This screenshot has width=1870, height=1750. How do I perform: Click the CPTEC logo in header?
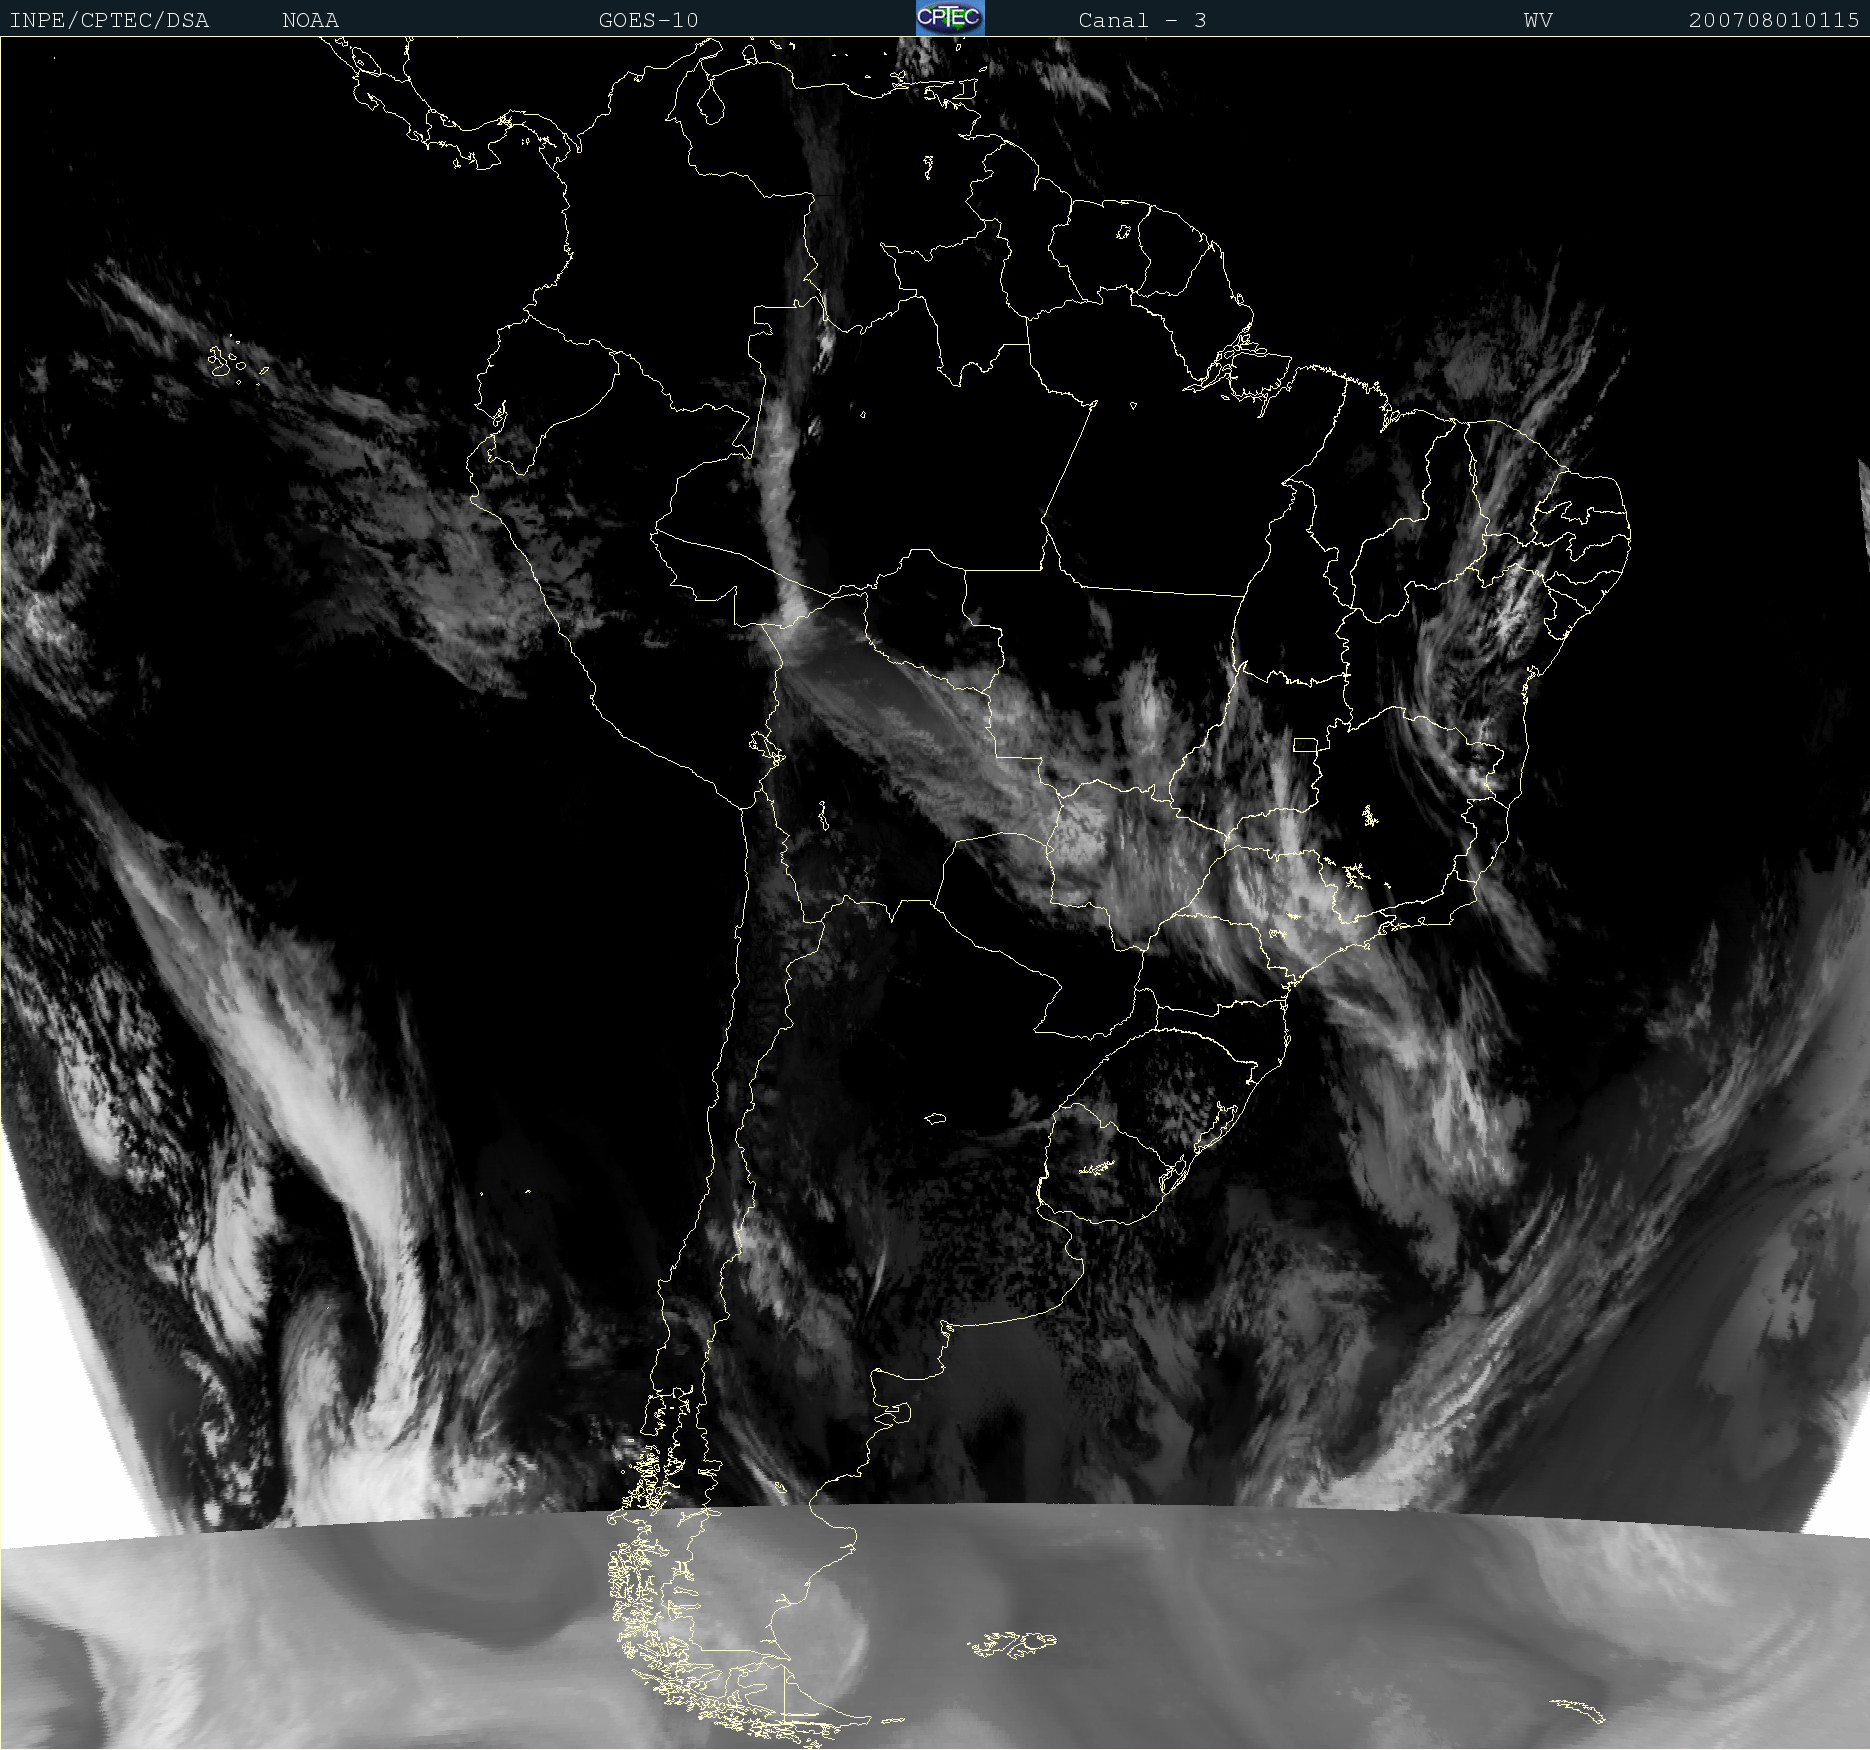950,18
